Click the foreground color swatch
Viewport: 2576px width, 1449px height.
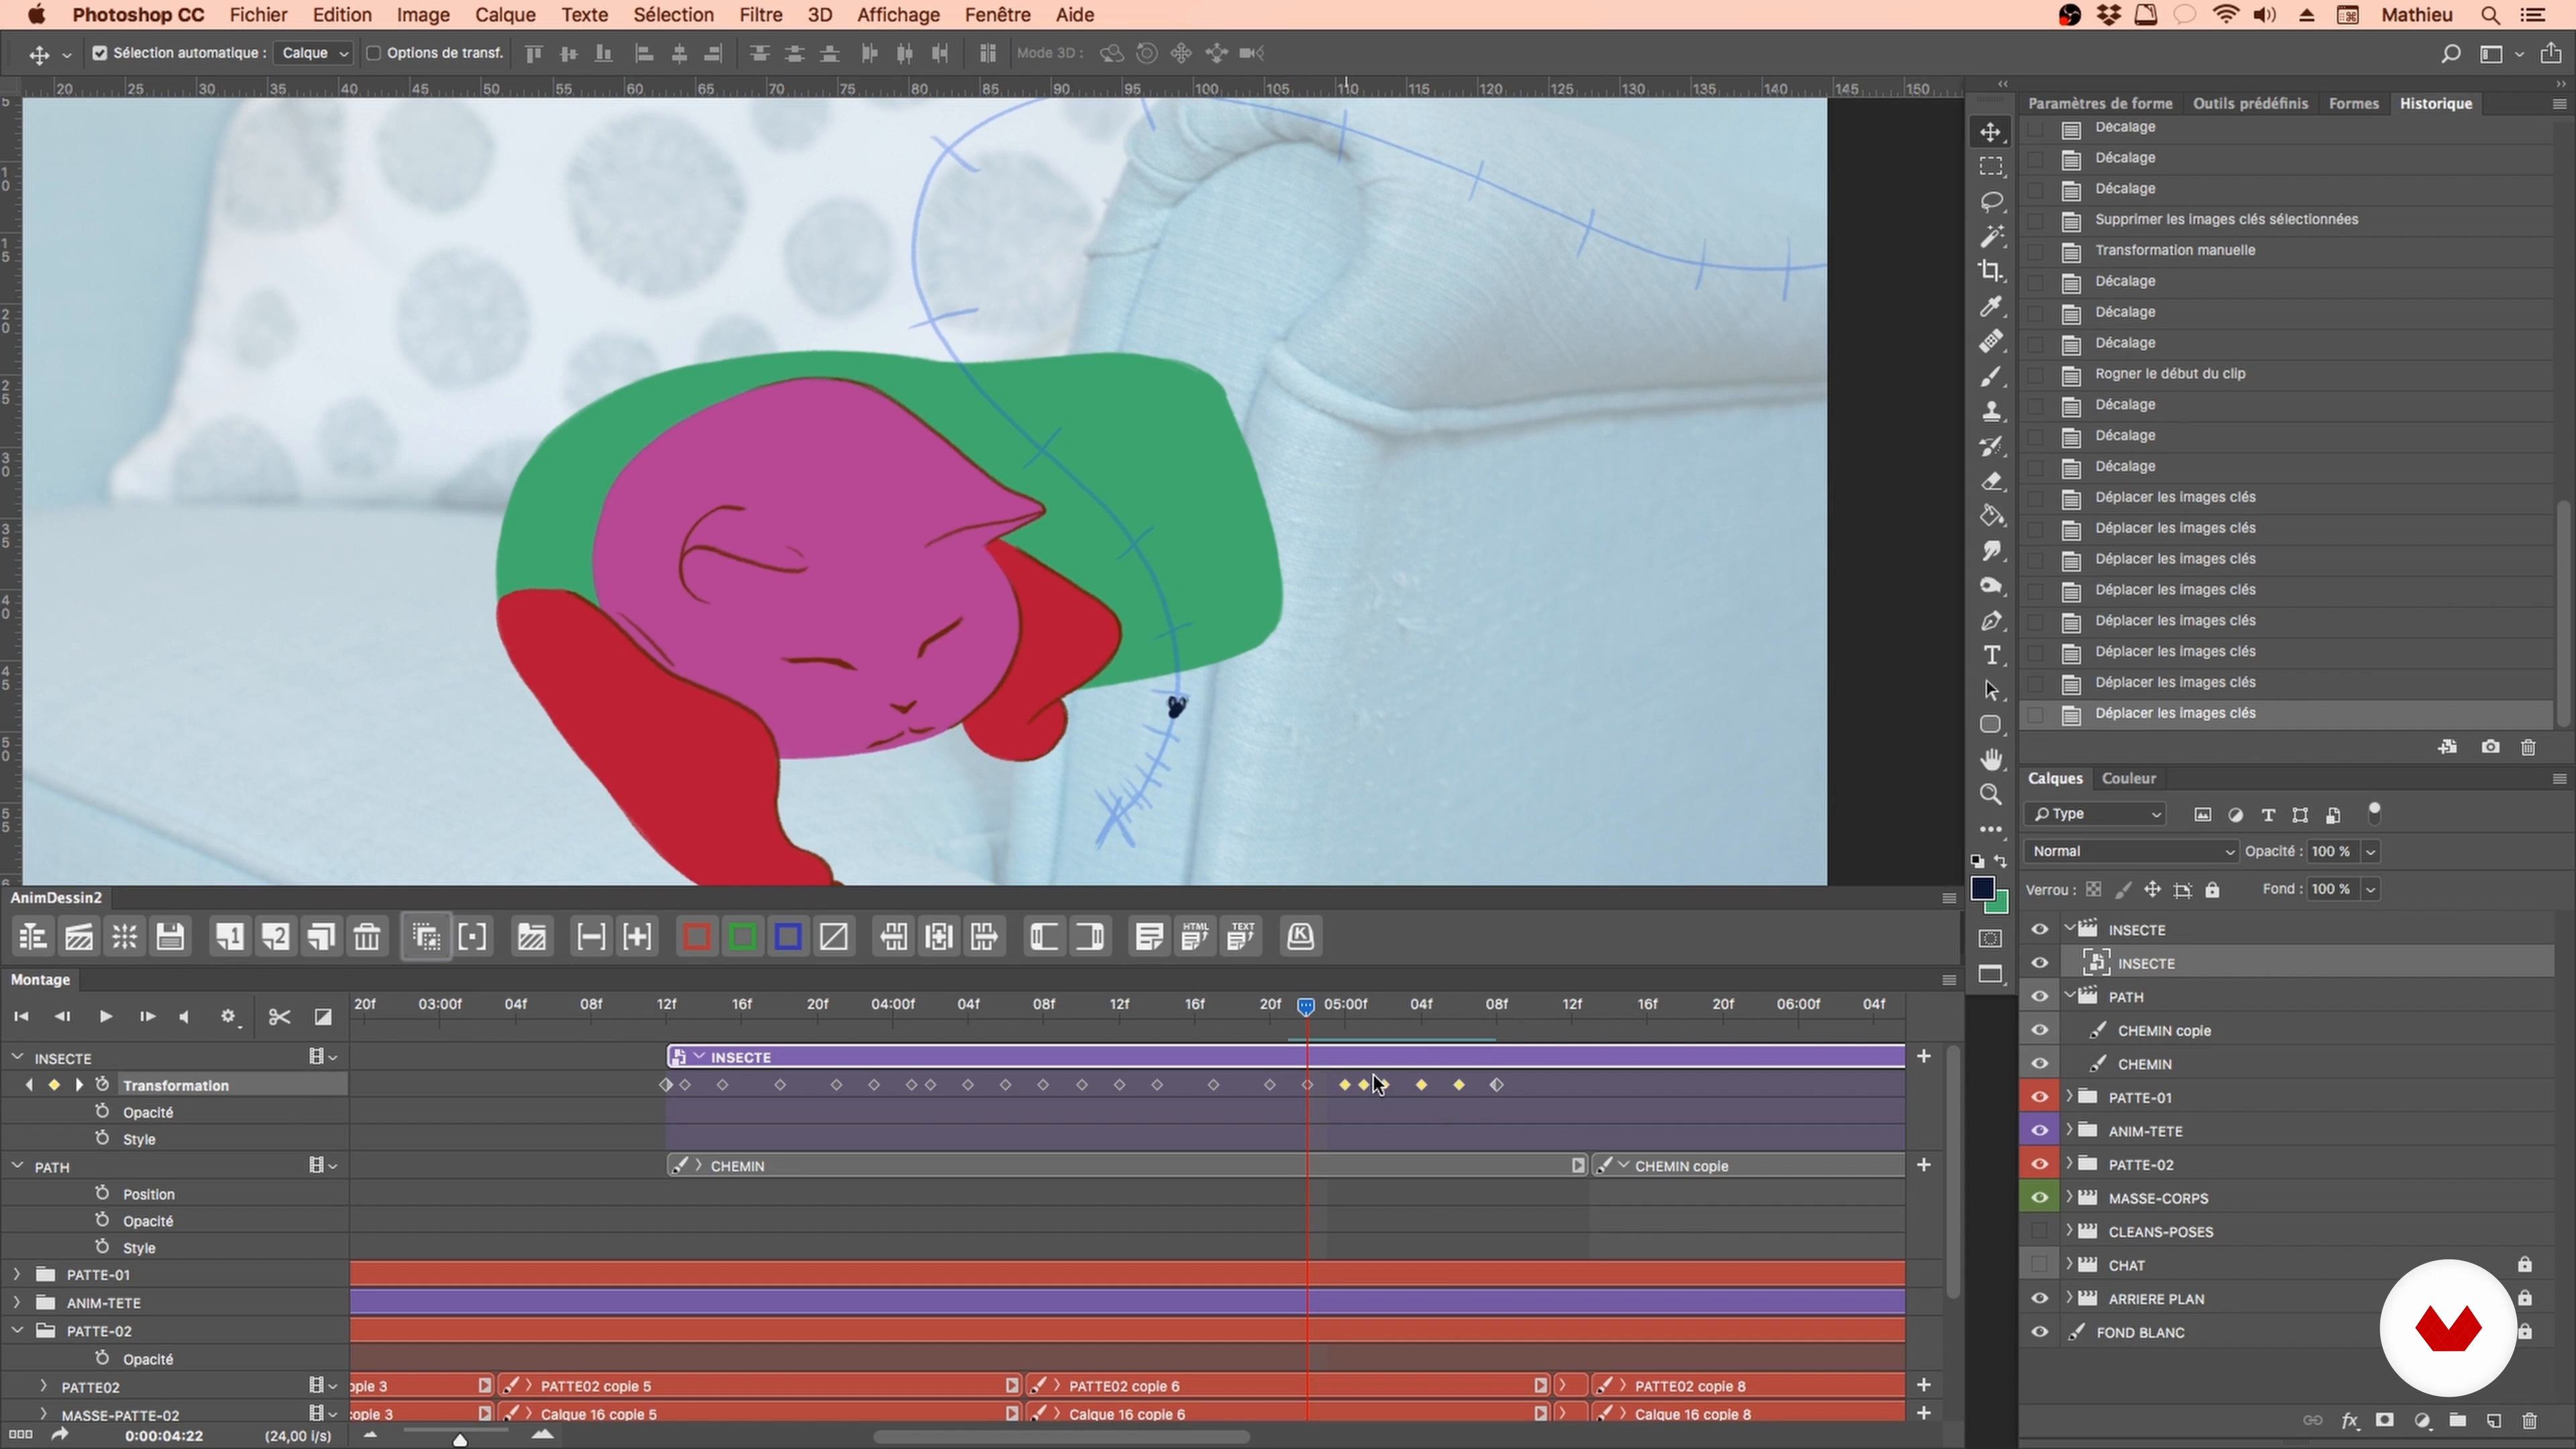pos(1982,889)
